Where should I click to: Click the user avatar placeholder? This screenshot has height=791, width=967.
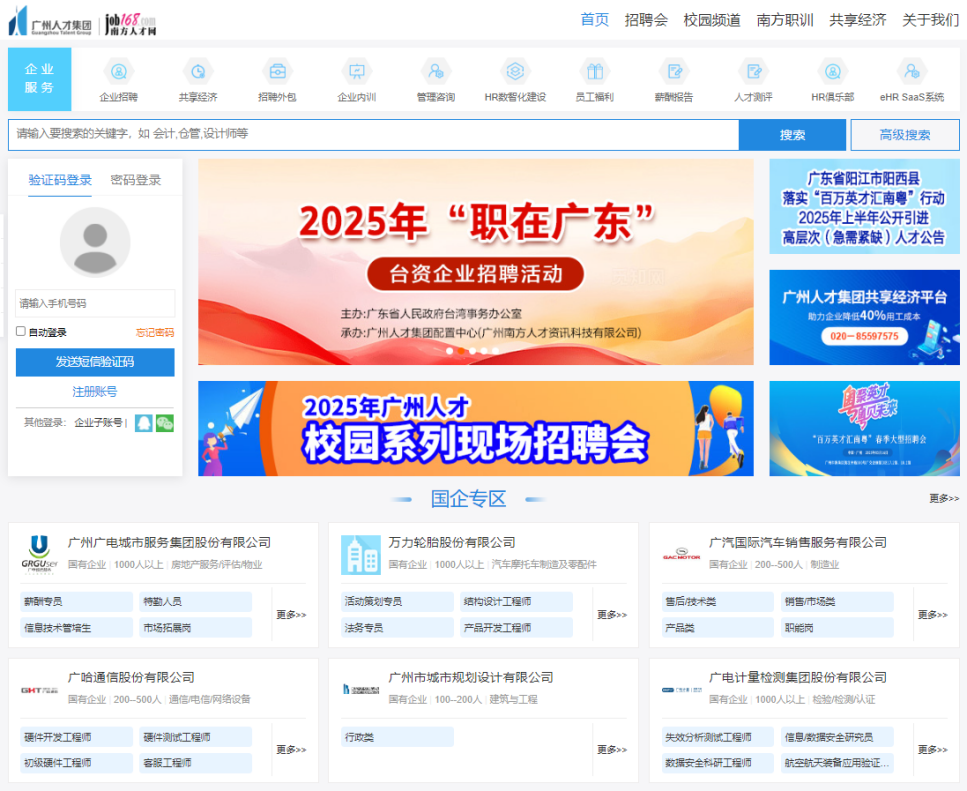[95, 242]
